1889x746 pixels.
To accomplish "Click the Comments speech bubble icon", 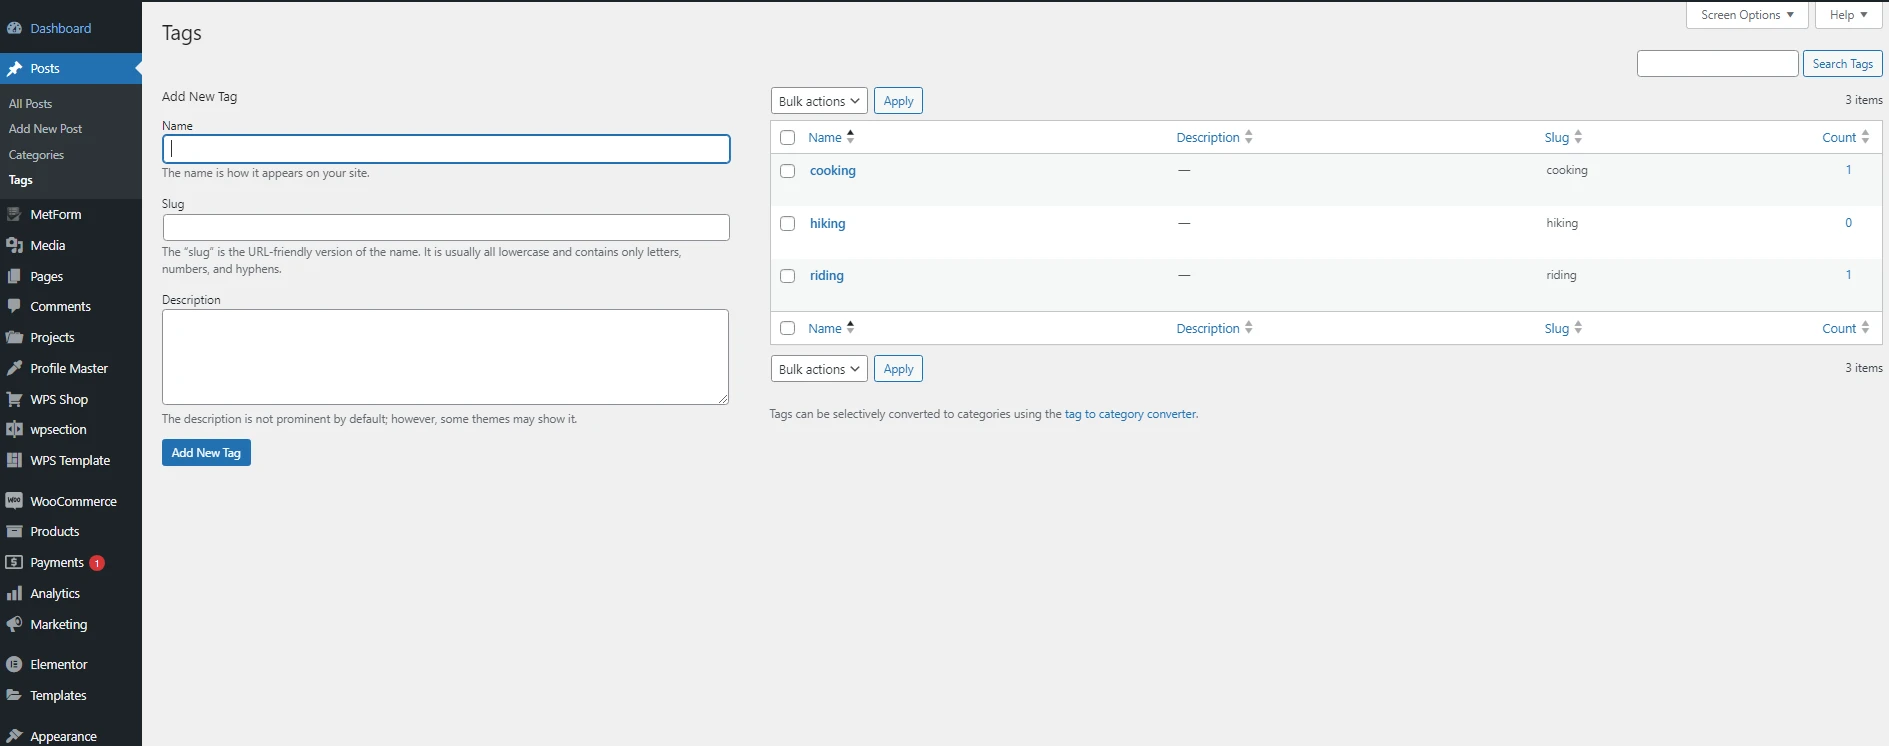I will click(x=14, y=306).
